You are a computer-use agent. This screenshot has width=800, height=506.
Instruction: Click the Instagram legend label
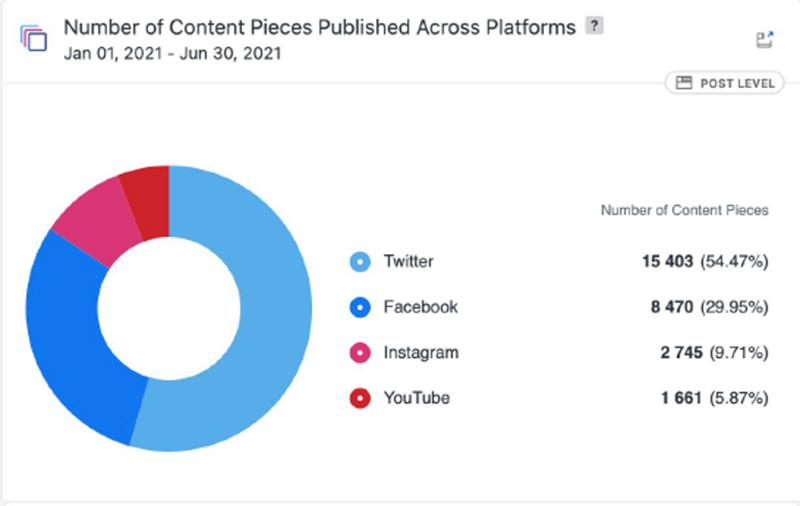(x=421, y=352)
